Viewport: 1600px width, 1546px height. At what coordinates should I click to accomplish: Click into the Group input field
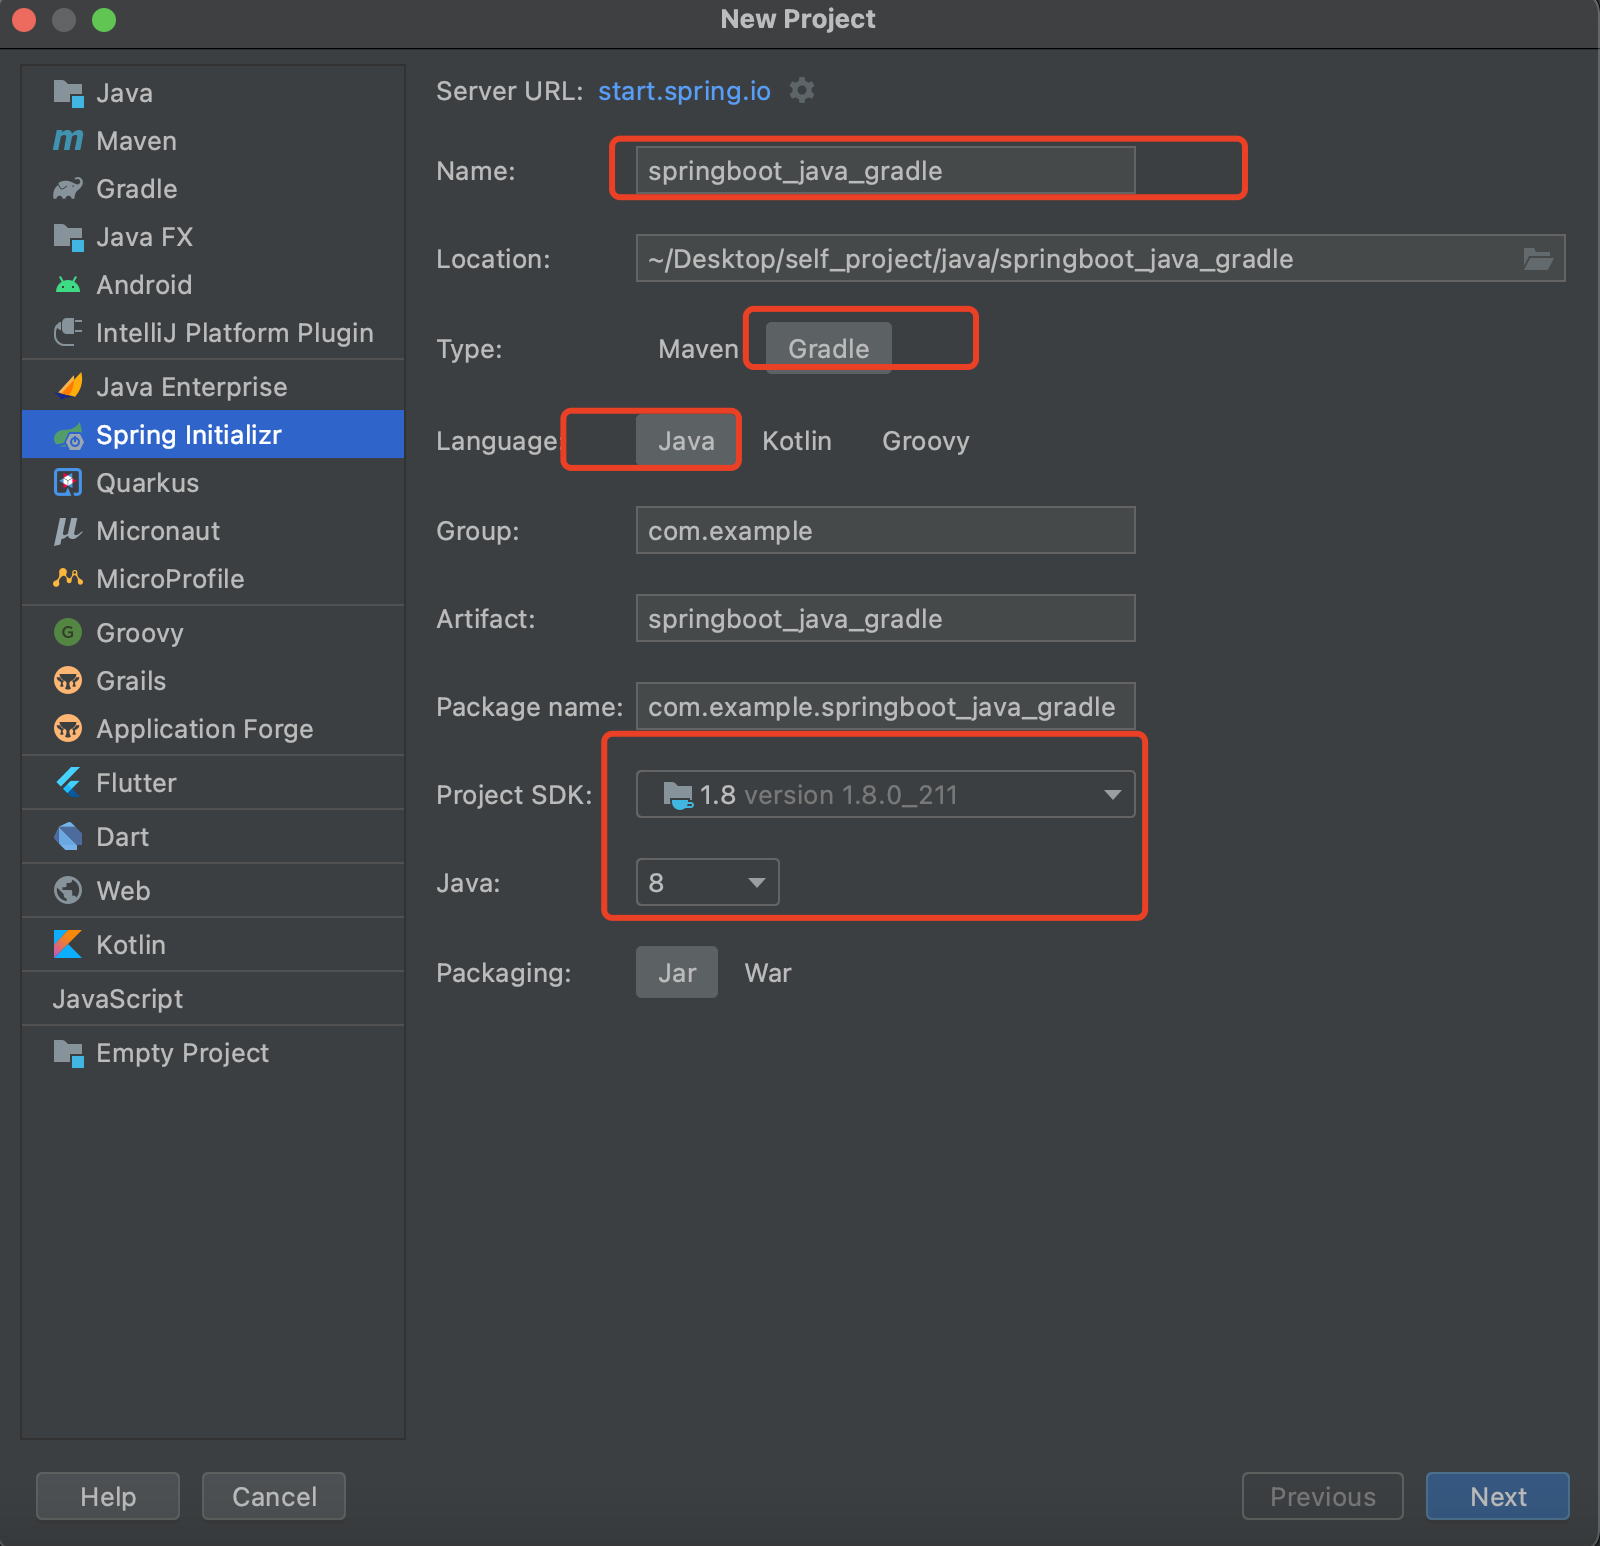886,530
